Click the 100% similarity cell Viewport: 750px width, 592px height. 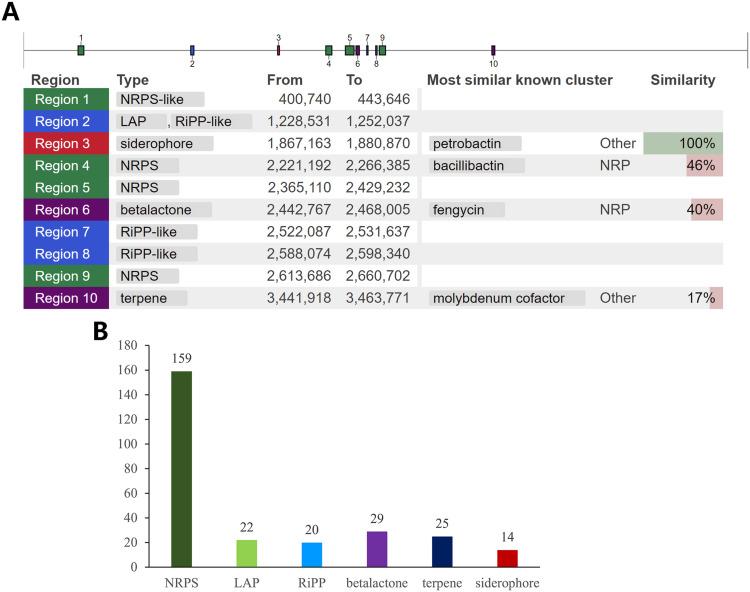coord(683,143)
